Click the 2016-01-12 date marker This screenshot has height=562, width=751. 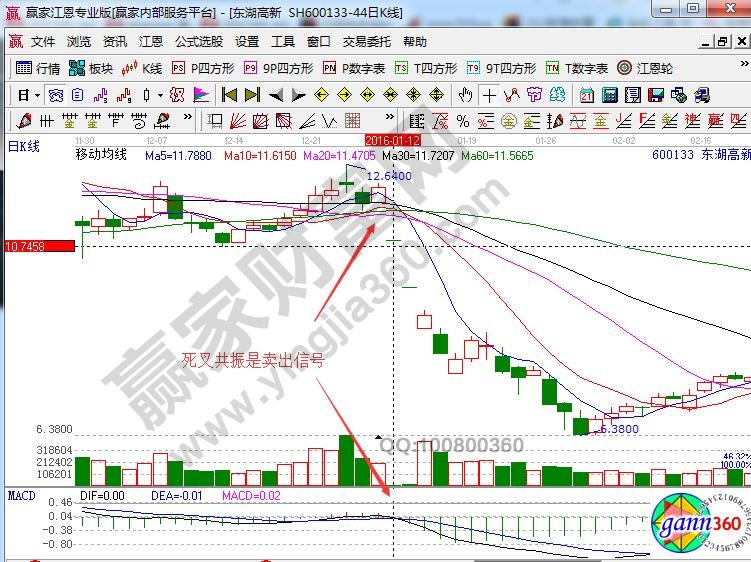[393, 140]
